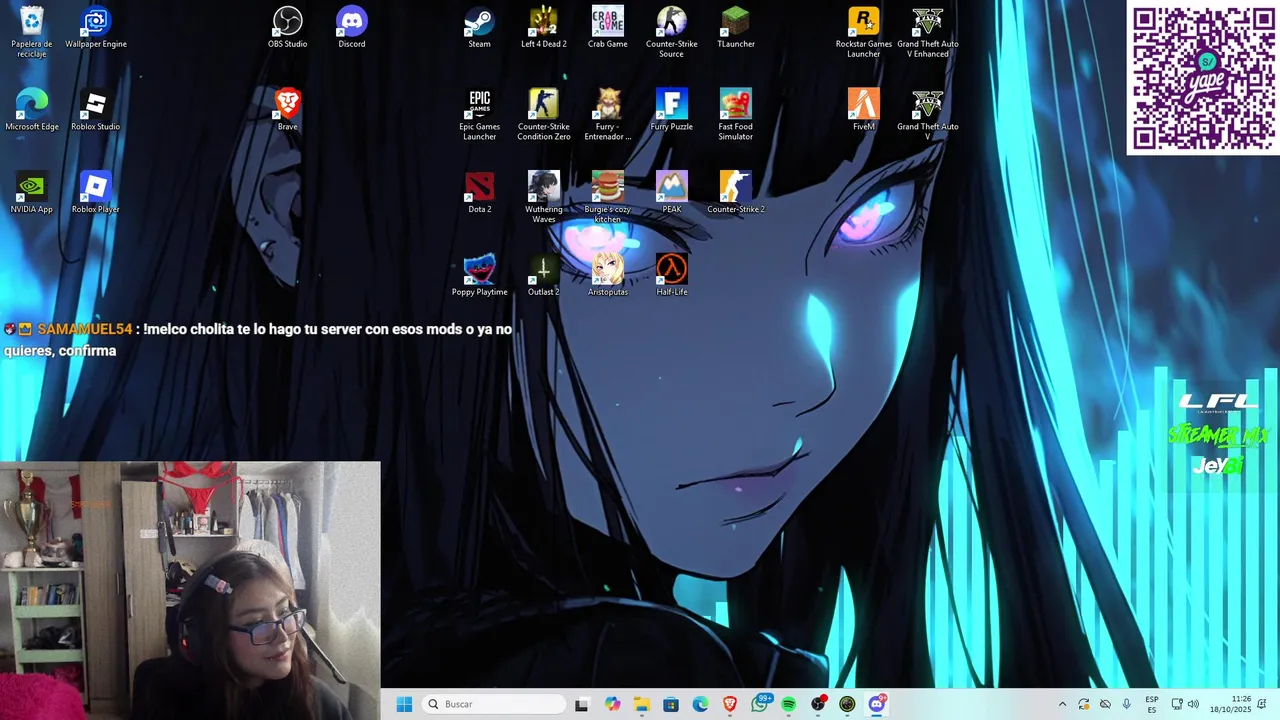Screen dimensions: 1280x720
Task: Open Steam desktop icon
Action: pos(480,27)
